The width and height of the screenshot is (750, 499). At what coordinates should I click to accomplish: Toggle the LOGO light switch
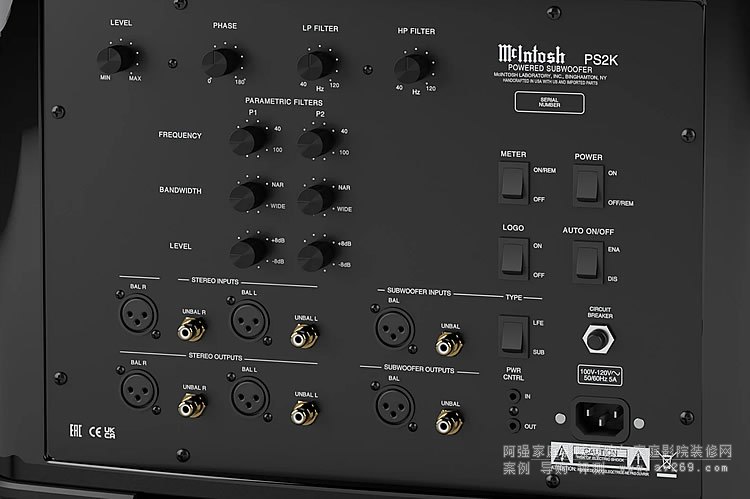[x=513, y=258]
